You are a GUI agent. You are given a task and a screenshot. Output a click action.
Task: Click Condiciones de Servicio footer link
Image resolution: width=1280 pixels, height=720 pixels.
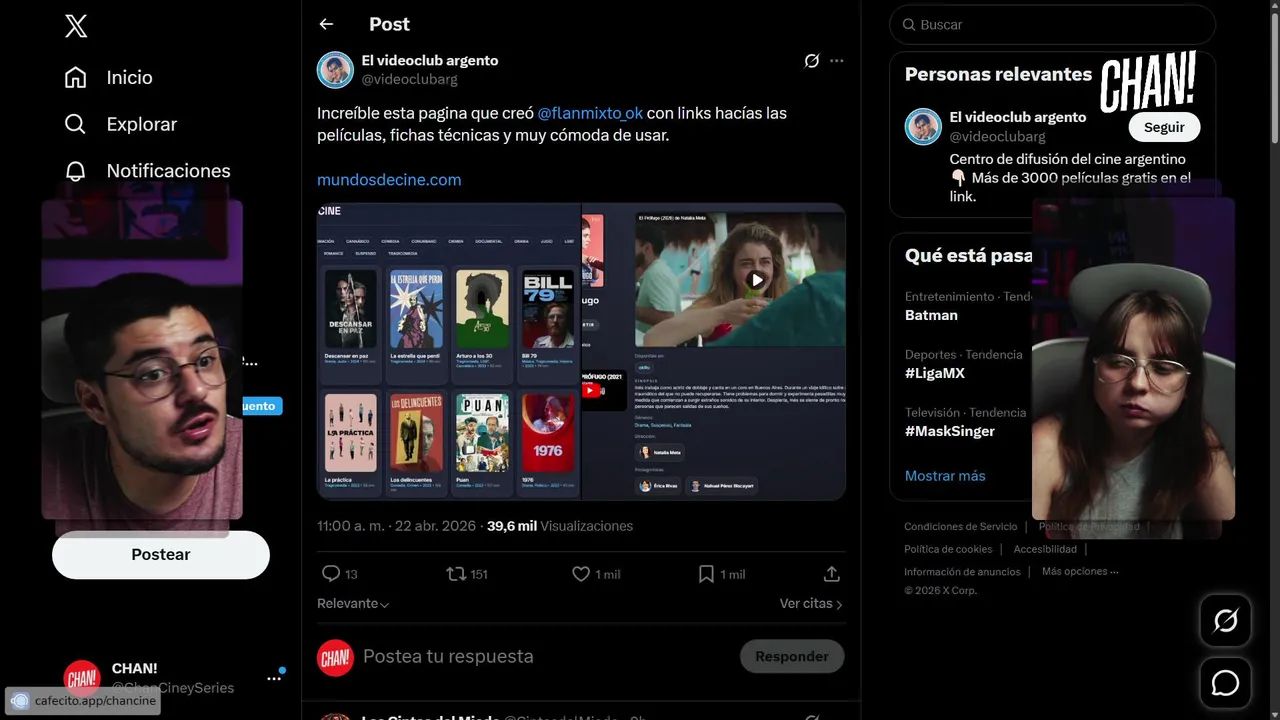[960, 527]
